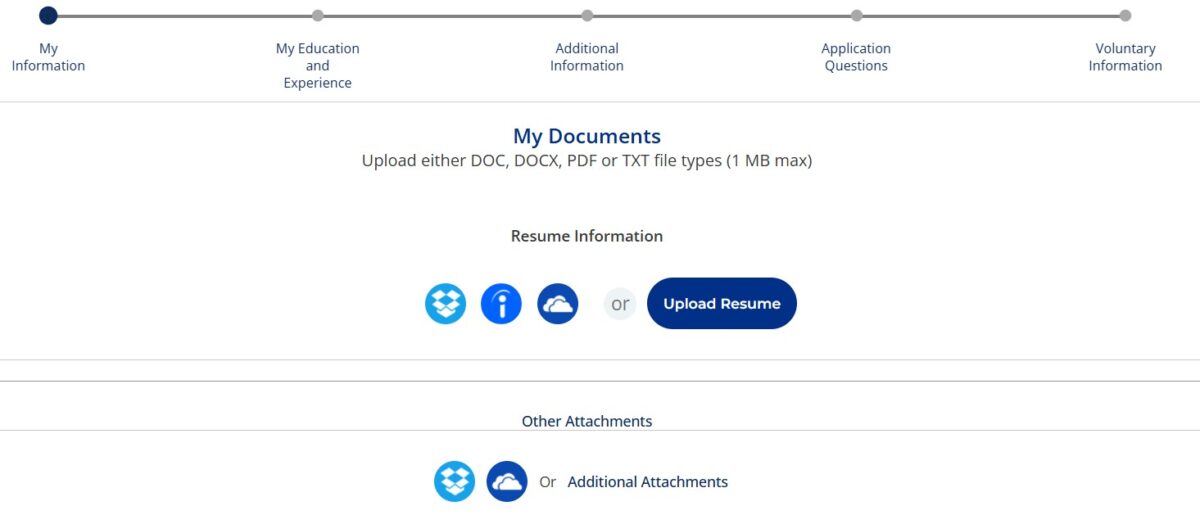Image resolution: width=1200 pixels, height=515 pixels.
Task: Click the file types upload instruction text
Action: coord(587,160)
